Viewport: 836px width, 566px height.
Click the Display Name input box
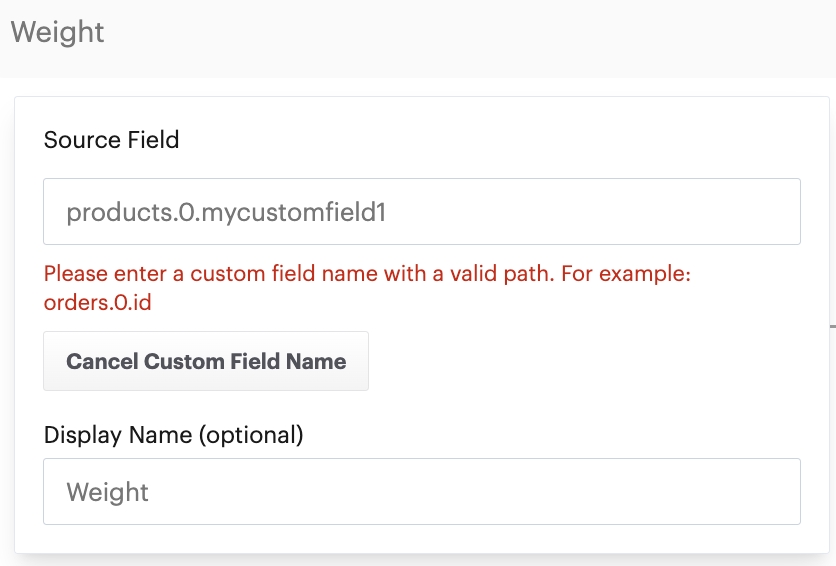(421, 492)
